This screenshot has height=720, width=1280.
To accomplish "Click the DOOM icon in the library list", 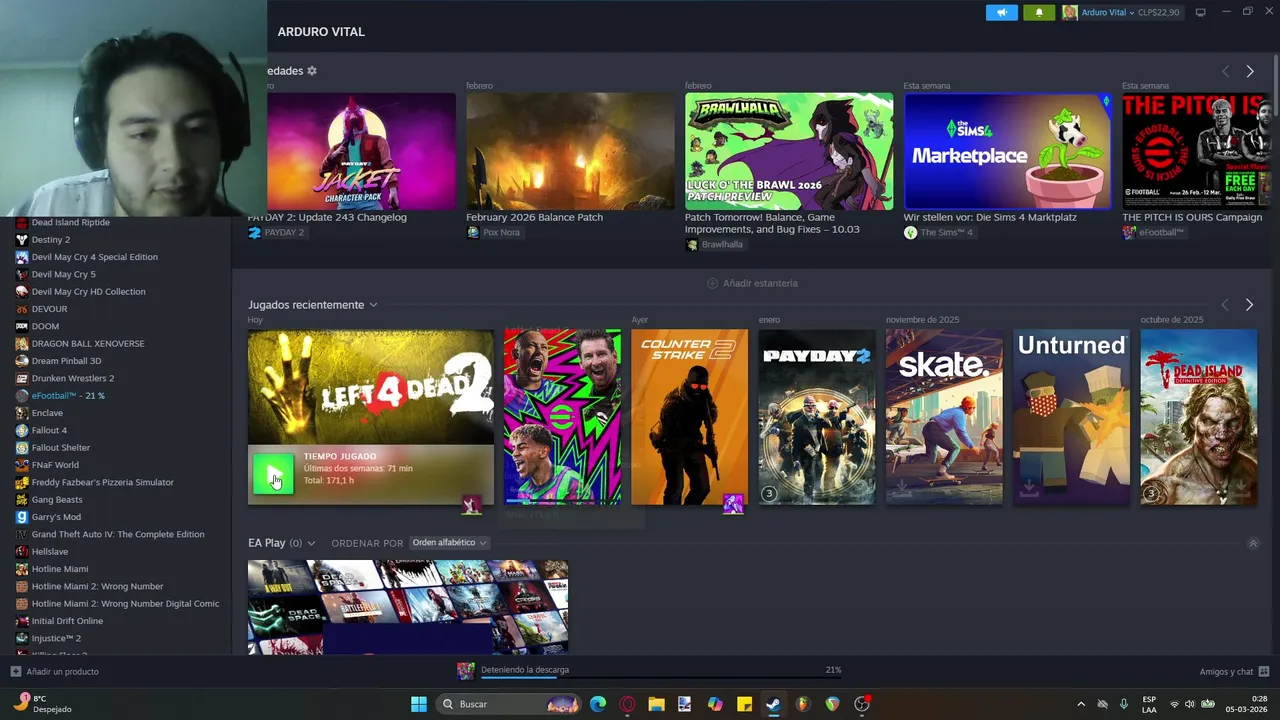I will pos(22,326).
